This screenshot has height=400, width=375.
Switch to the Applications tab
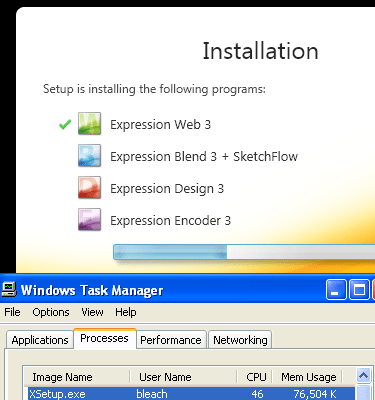click(40, 340)
